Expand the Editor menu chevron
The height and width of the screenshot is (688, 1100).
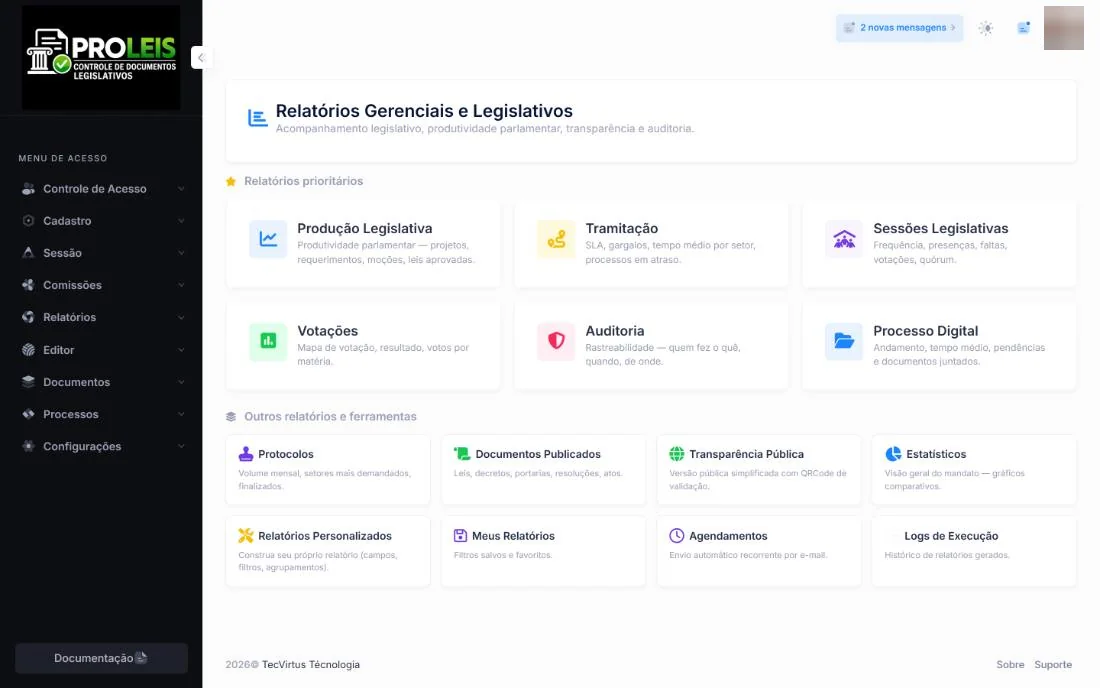pos(181,350)
